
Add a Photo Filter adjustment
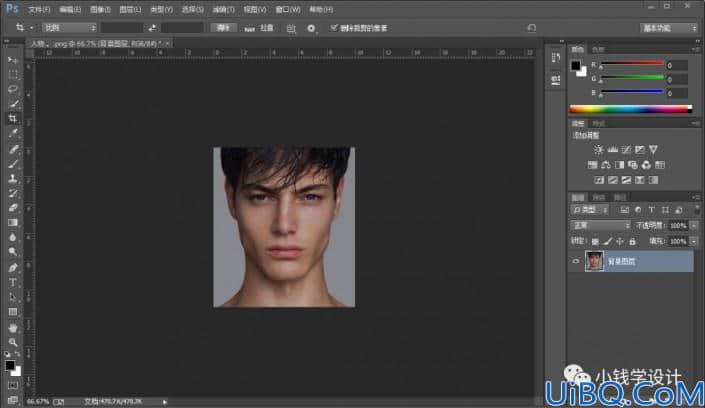[x=633, y=165]
